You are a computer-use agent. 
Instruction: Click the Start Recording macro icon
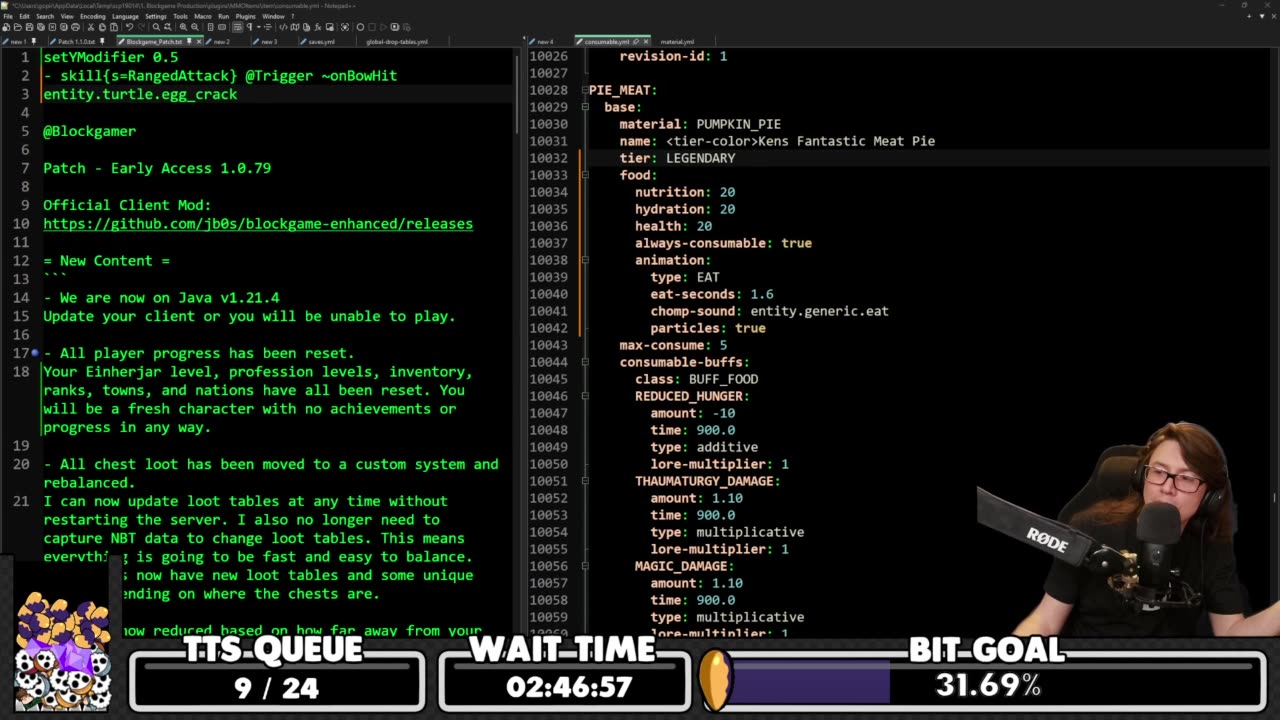point(360,27)
